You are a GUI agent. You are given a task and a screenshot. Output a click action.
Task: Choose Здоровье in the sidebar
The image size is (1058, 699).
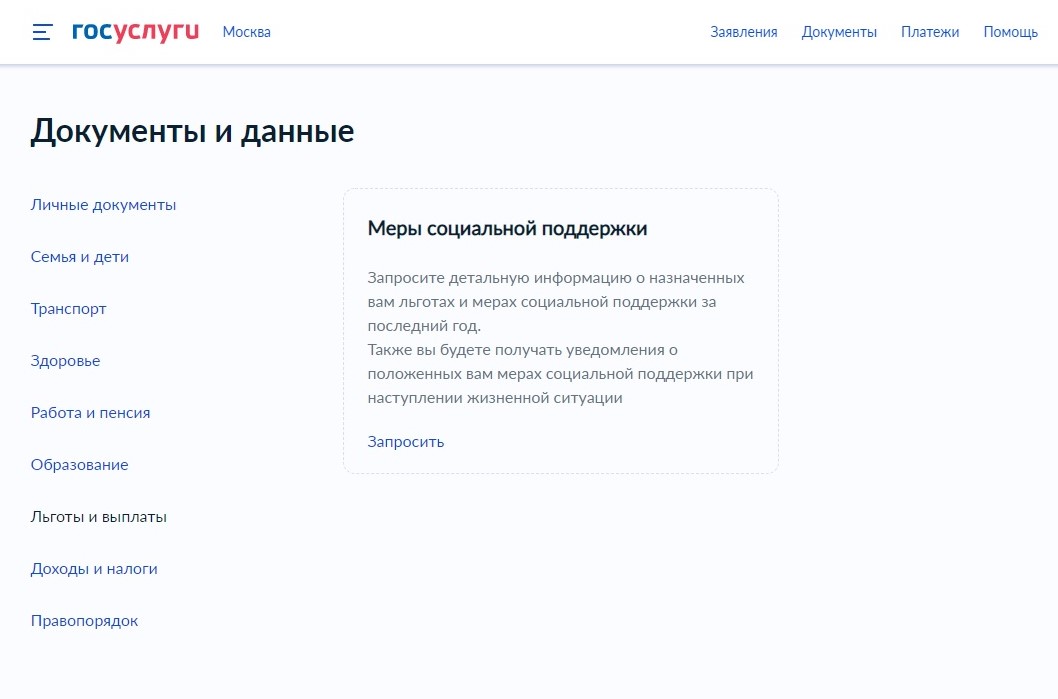[65, 361]
